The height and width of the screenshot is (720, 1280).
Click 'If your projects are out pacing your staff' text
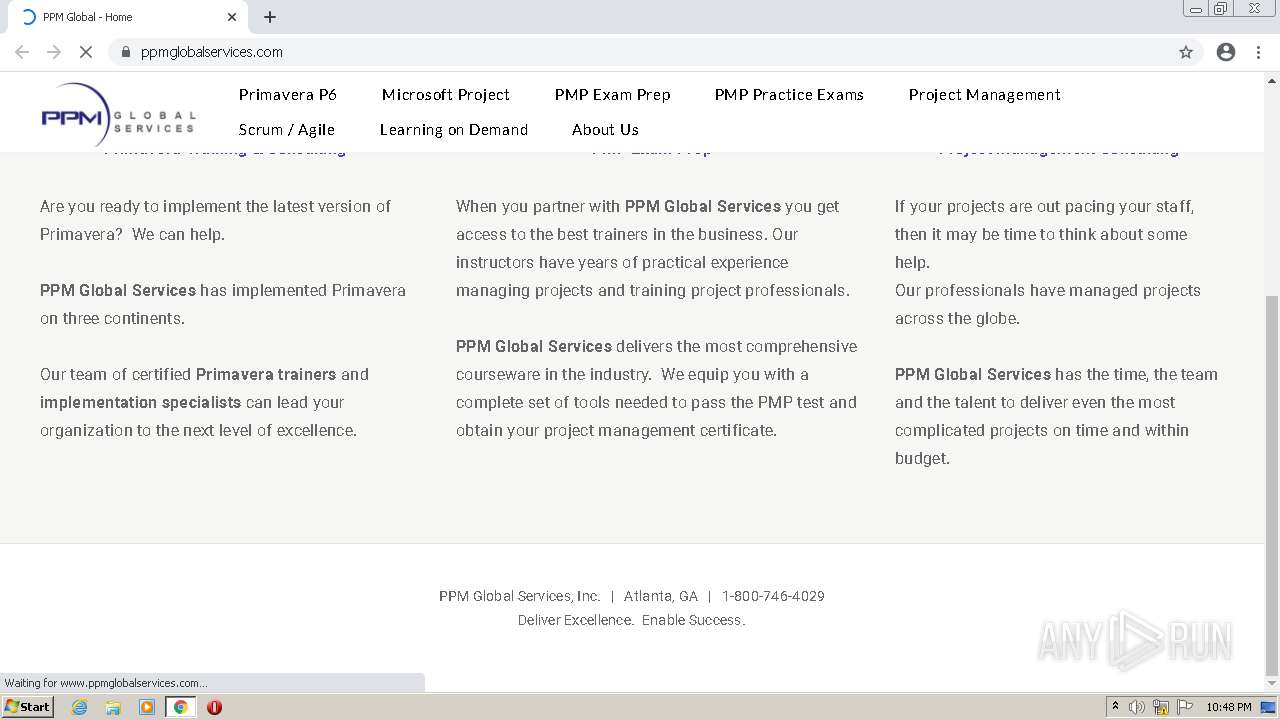click(x=1044, y=206)
